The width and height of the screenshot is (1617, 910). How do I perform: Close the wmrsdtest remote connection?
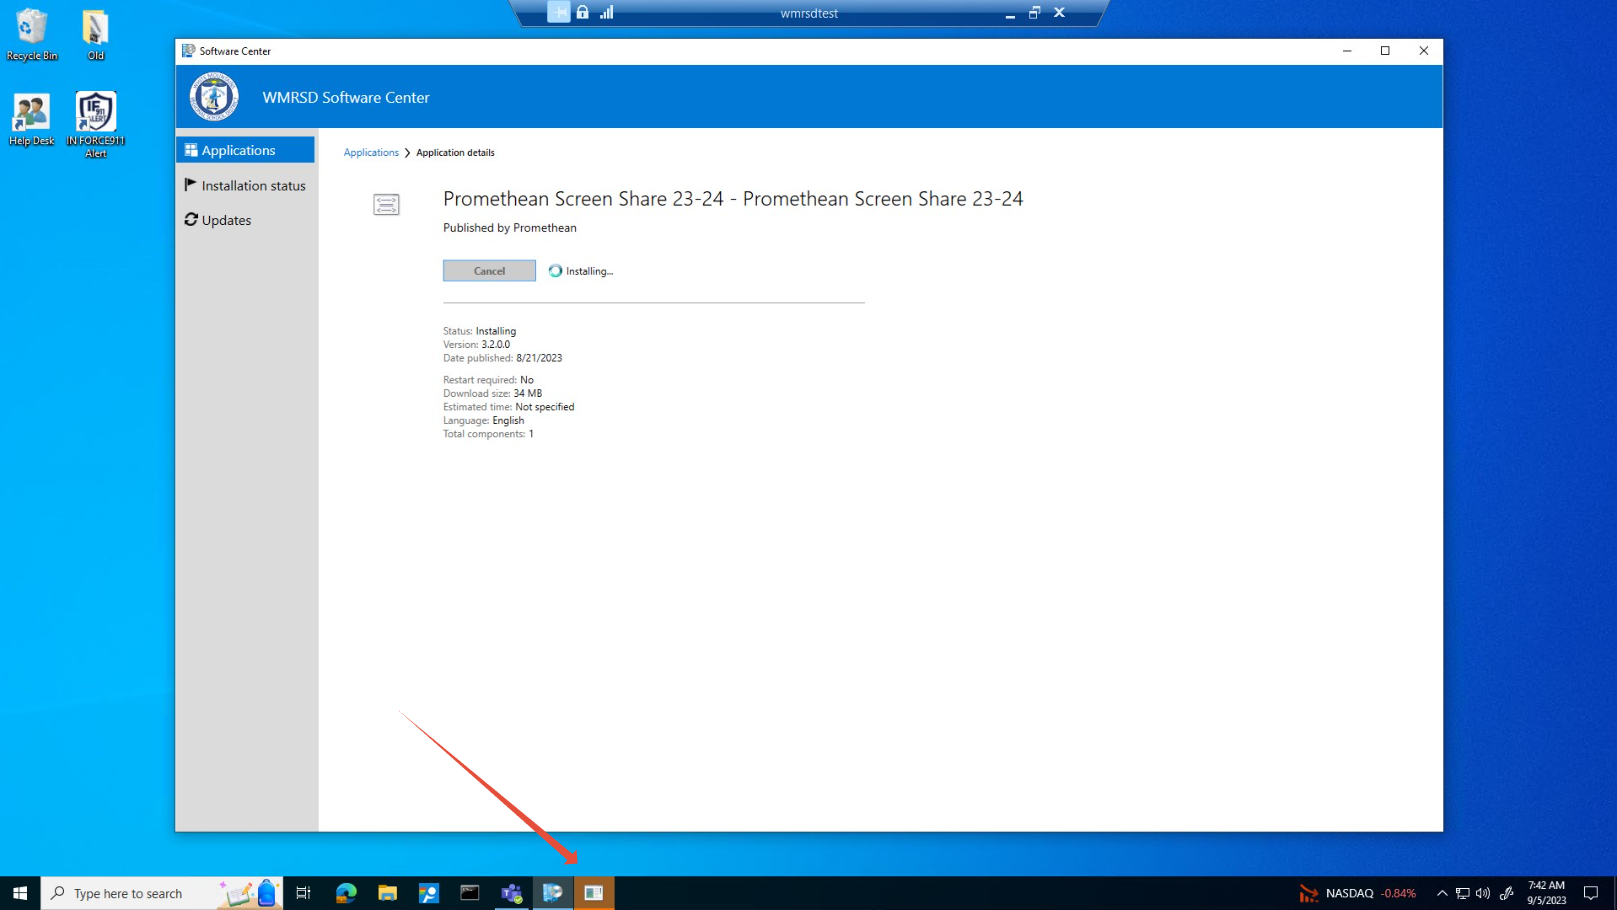point(1059,13)
